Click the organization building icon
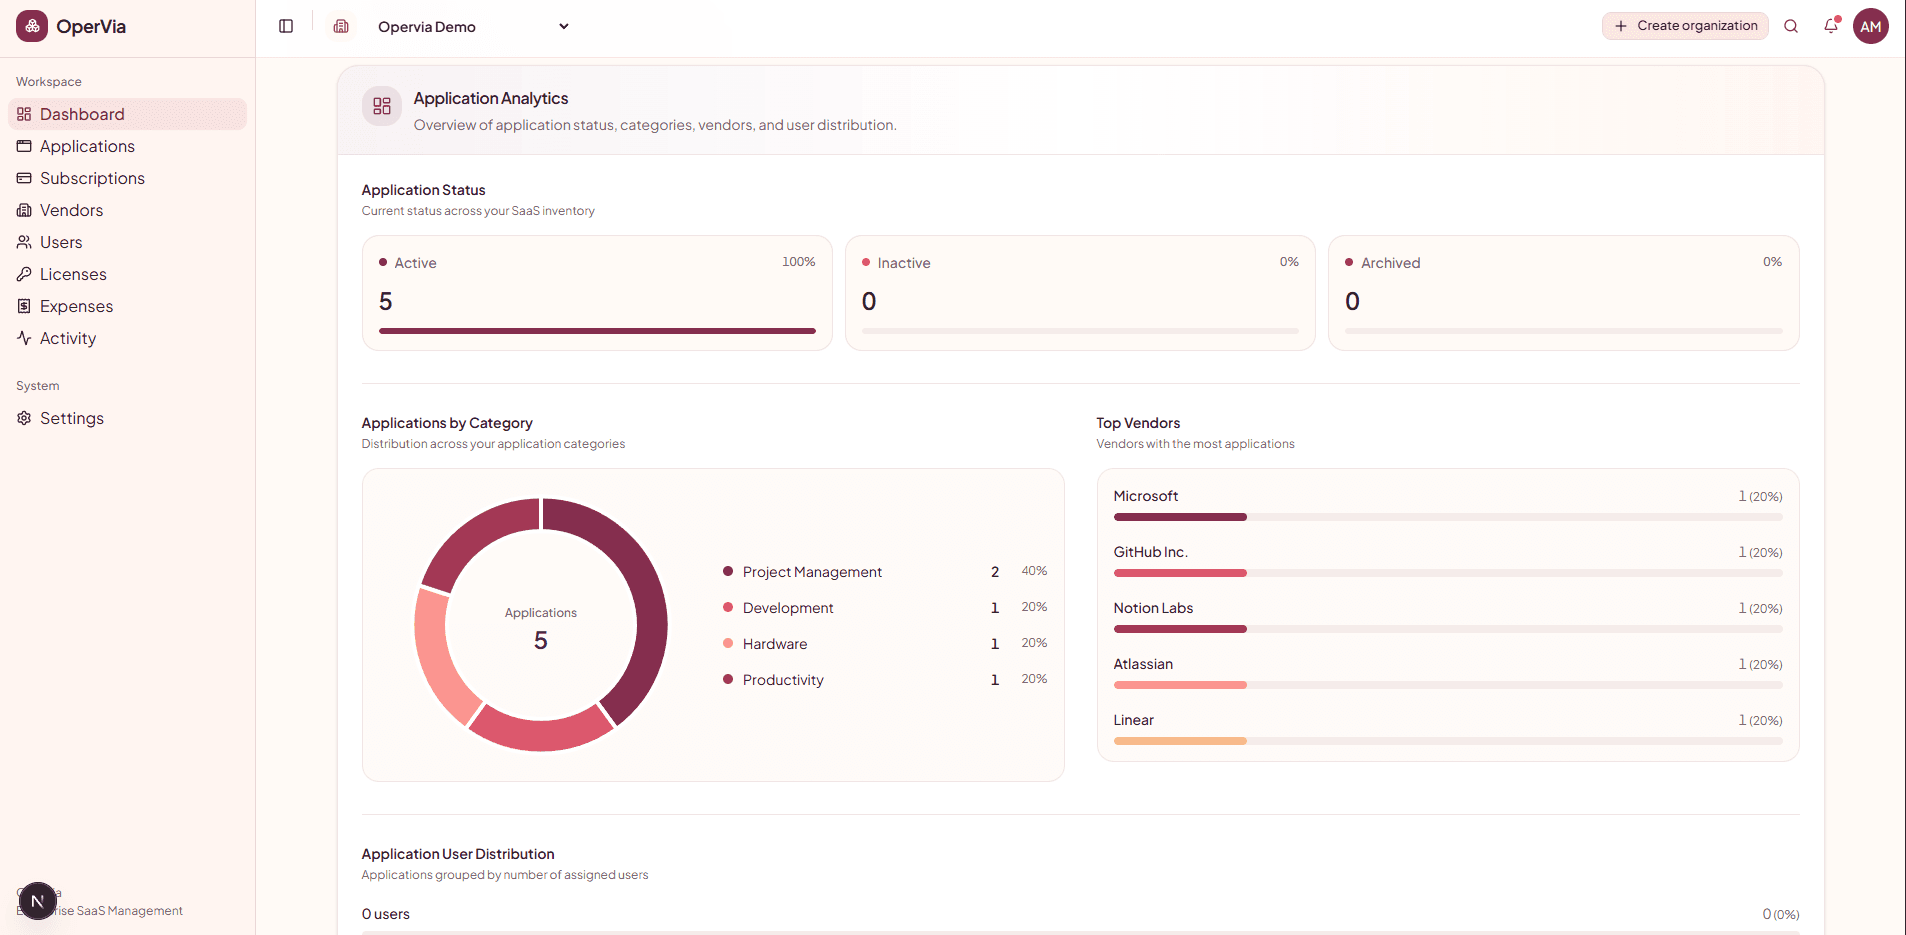Image resolution: width=1906 pixels, height=935 pixels. [341, 26]
